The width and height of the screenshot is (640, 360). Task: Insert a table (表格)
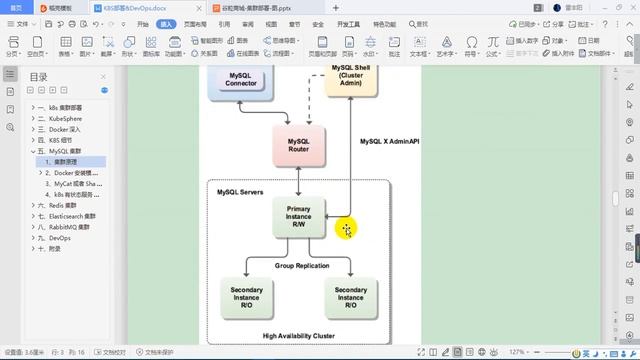pyautogui.click(x=66, y=46)
